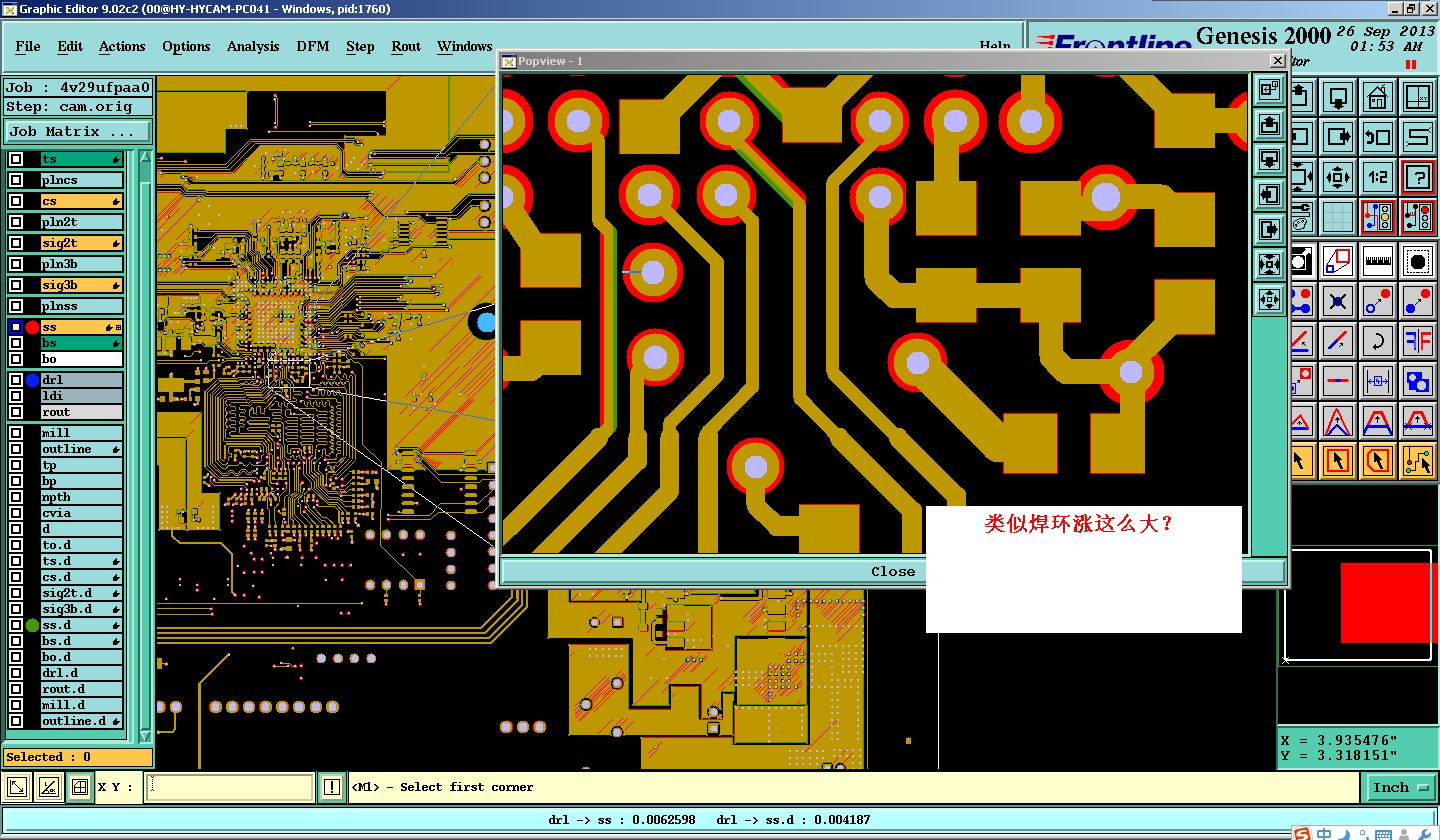Click the dimension spacing icon
Screen dimensions: 1440x840
(1378, 380)
